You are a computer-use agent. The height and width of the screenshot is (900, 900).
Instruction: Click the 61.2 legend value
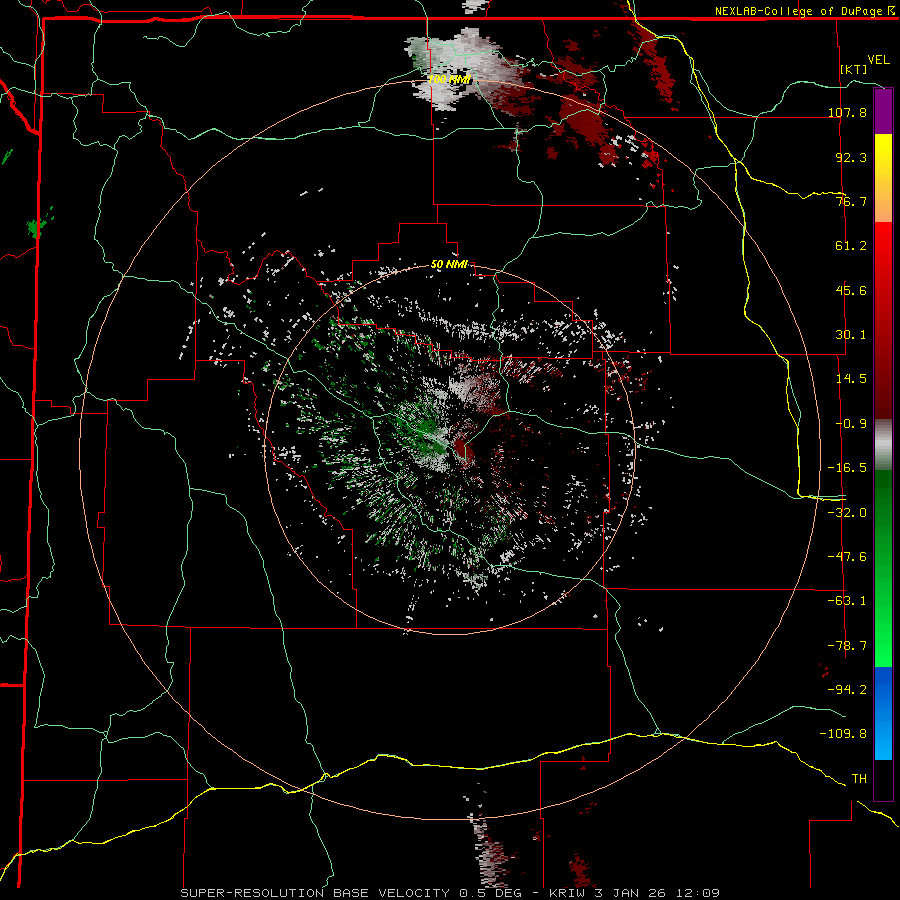851,246
